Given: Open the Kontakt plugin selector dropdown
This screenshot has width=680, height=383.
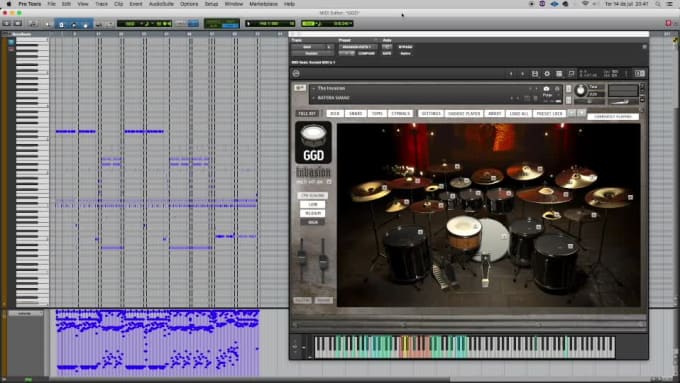Looking at the screenshot, I should click(312, 53).
